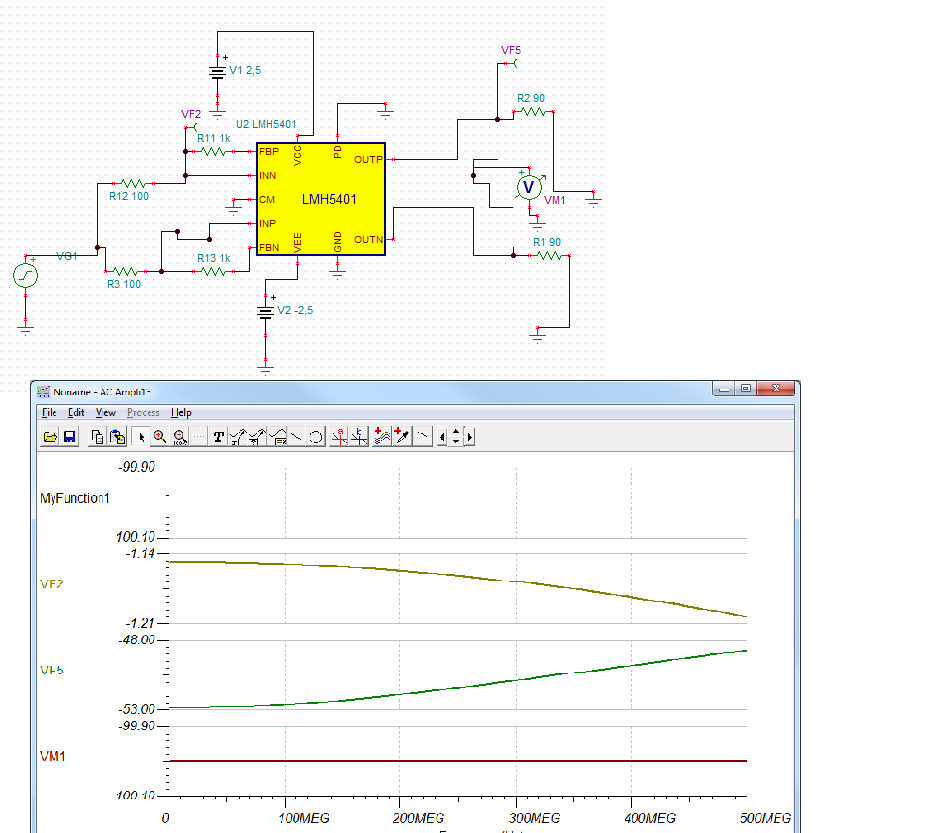Select resistor R12 100
This screenshot has height=833, width=951.
pos(133,183)
